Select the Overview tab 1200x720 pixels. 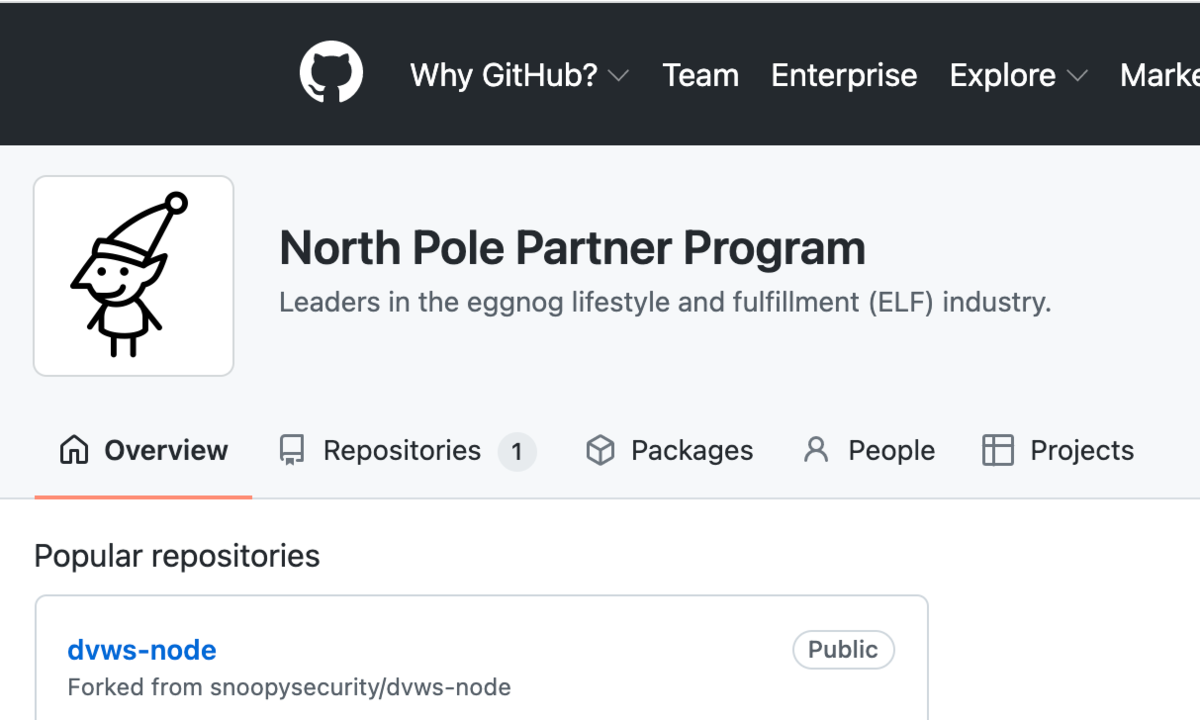pyautogui.click(x=143, y=451)
